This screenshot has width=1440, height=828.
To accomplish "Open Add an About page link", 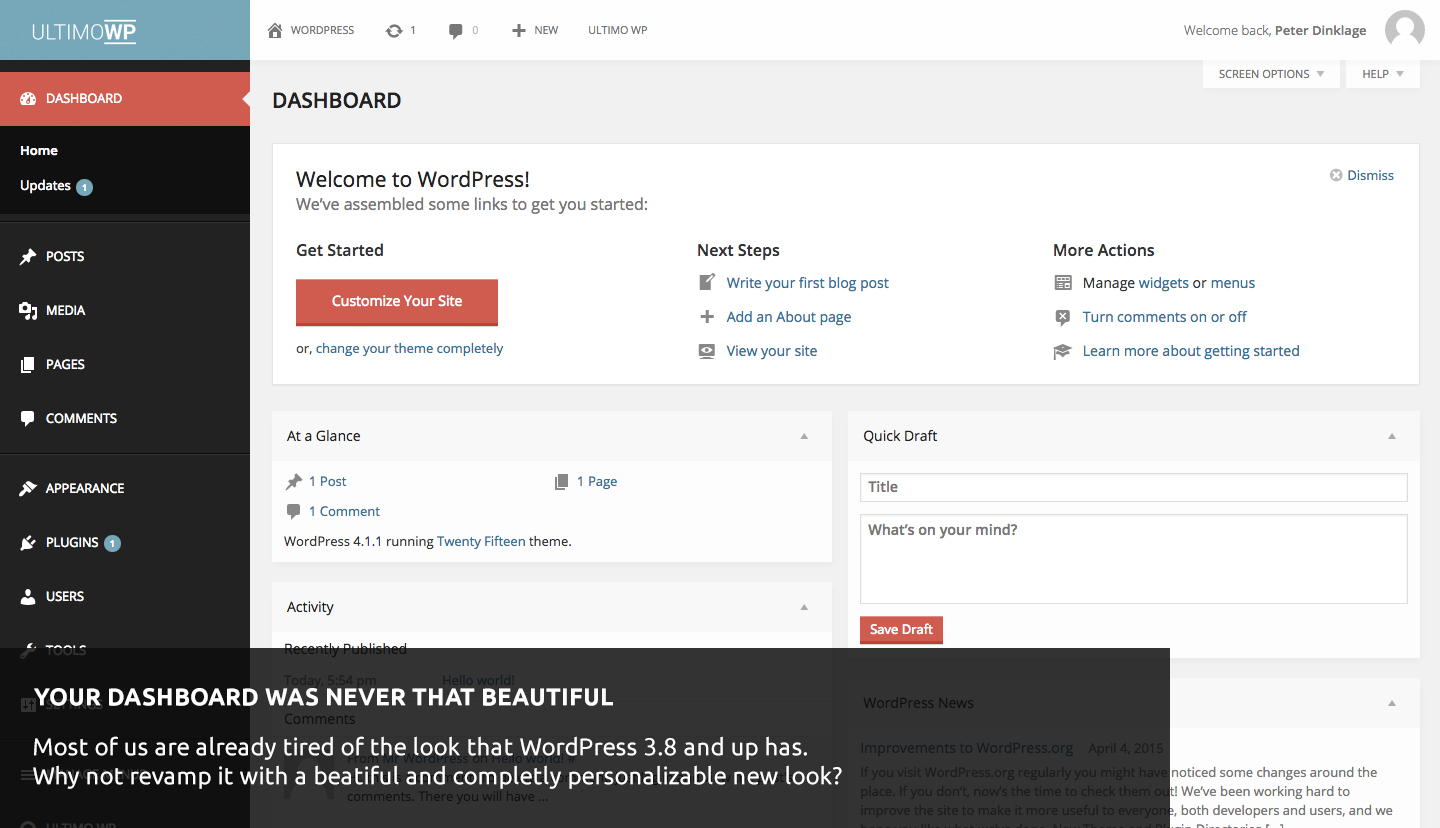I will click(x=789, y=317).
